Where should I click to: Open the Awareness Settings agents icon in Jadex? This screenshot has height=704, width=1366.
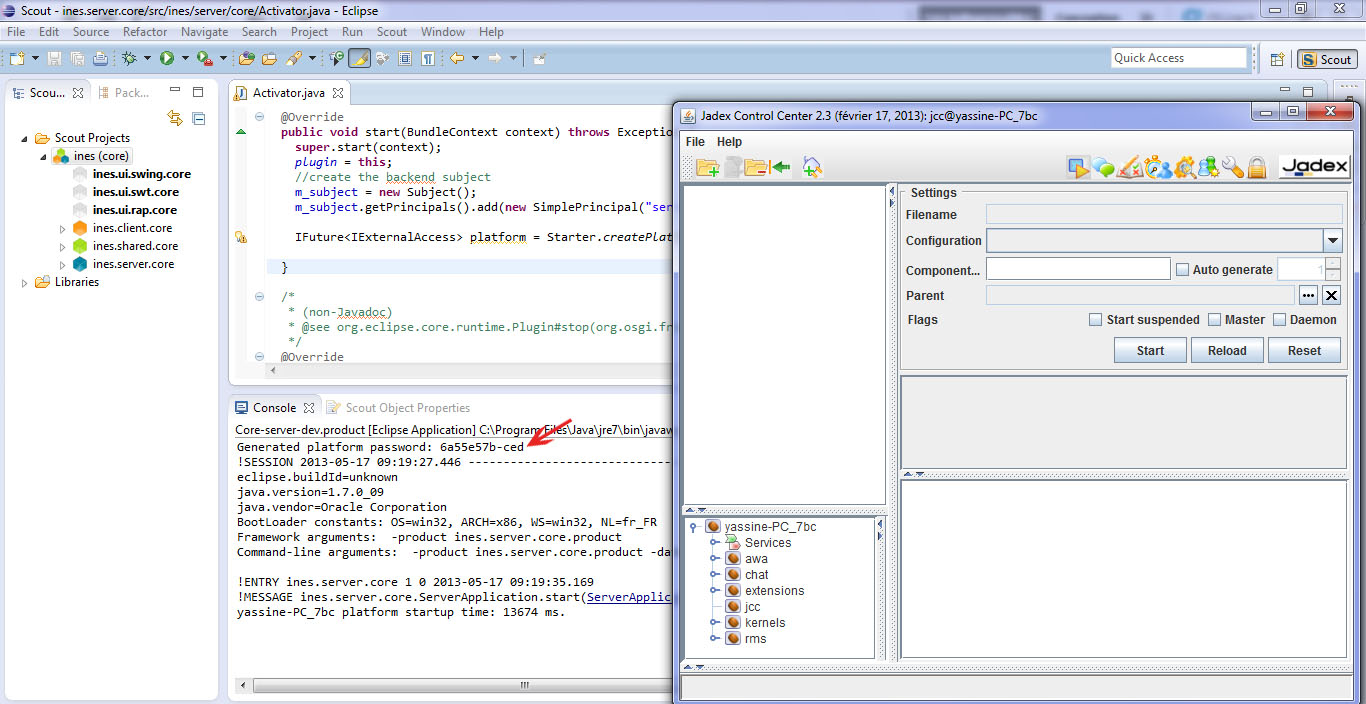tap(1209, 167)
